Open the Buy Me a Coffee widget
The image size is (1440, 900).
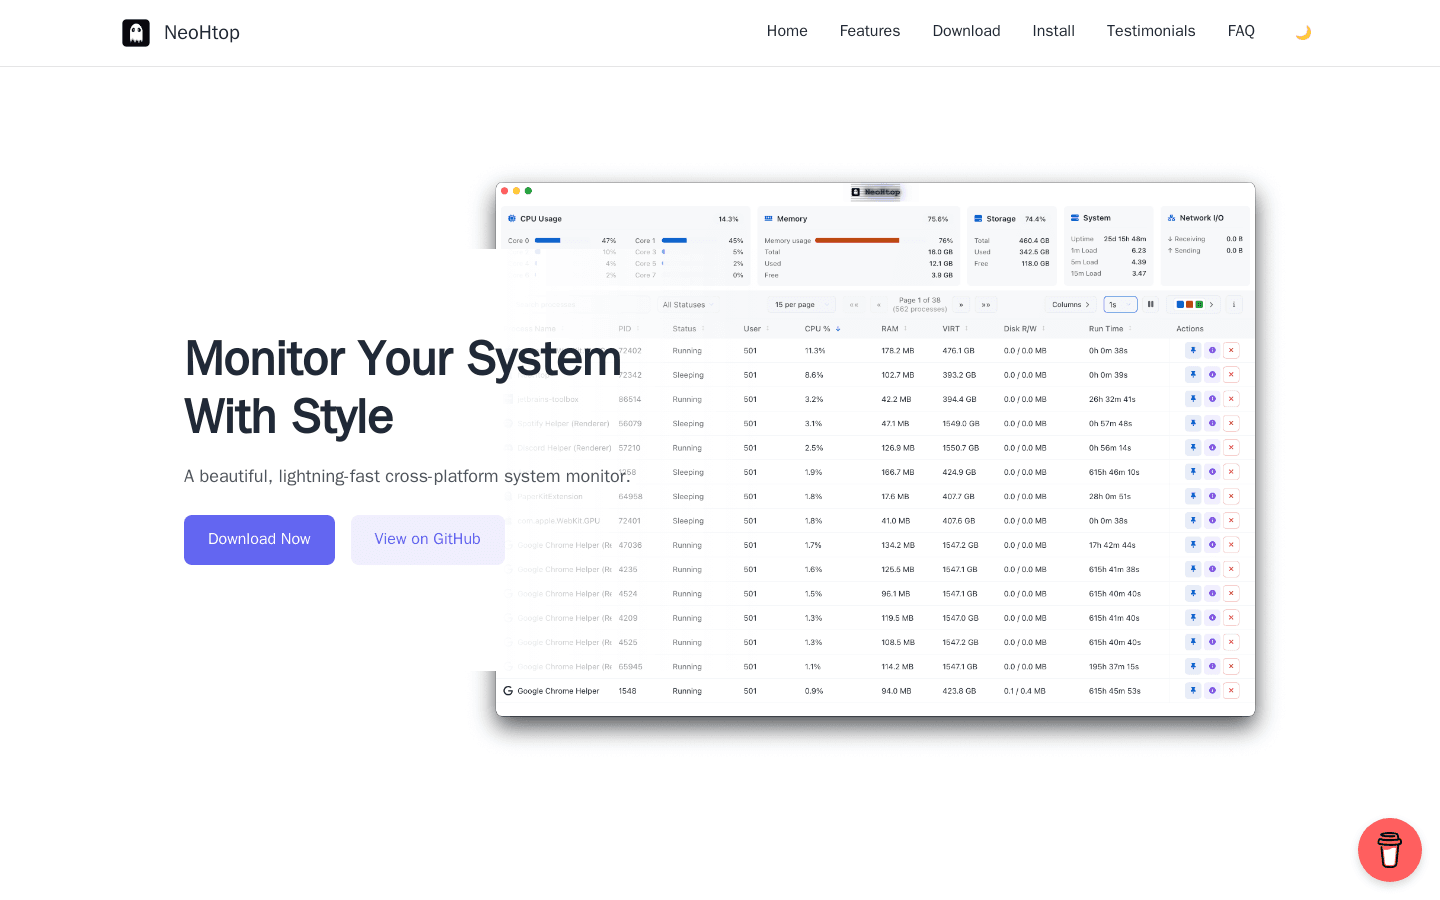click(x=1390, y=850)
